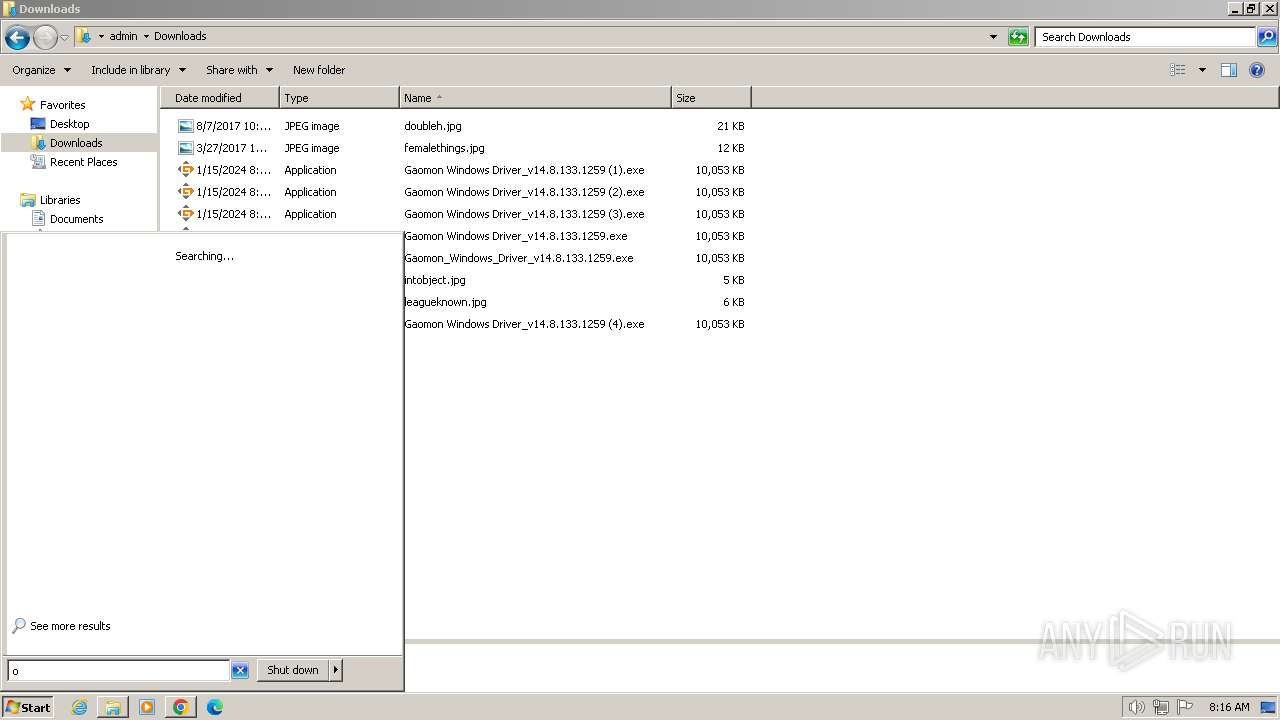This screenshot has height=720, width=1280.
Task: Select the doubleh.jpg file
Action: click(432, 126)
